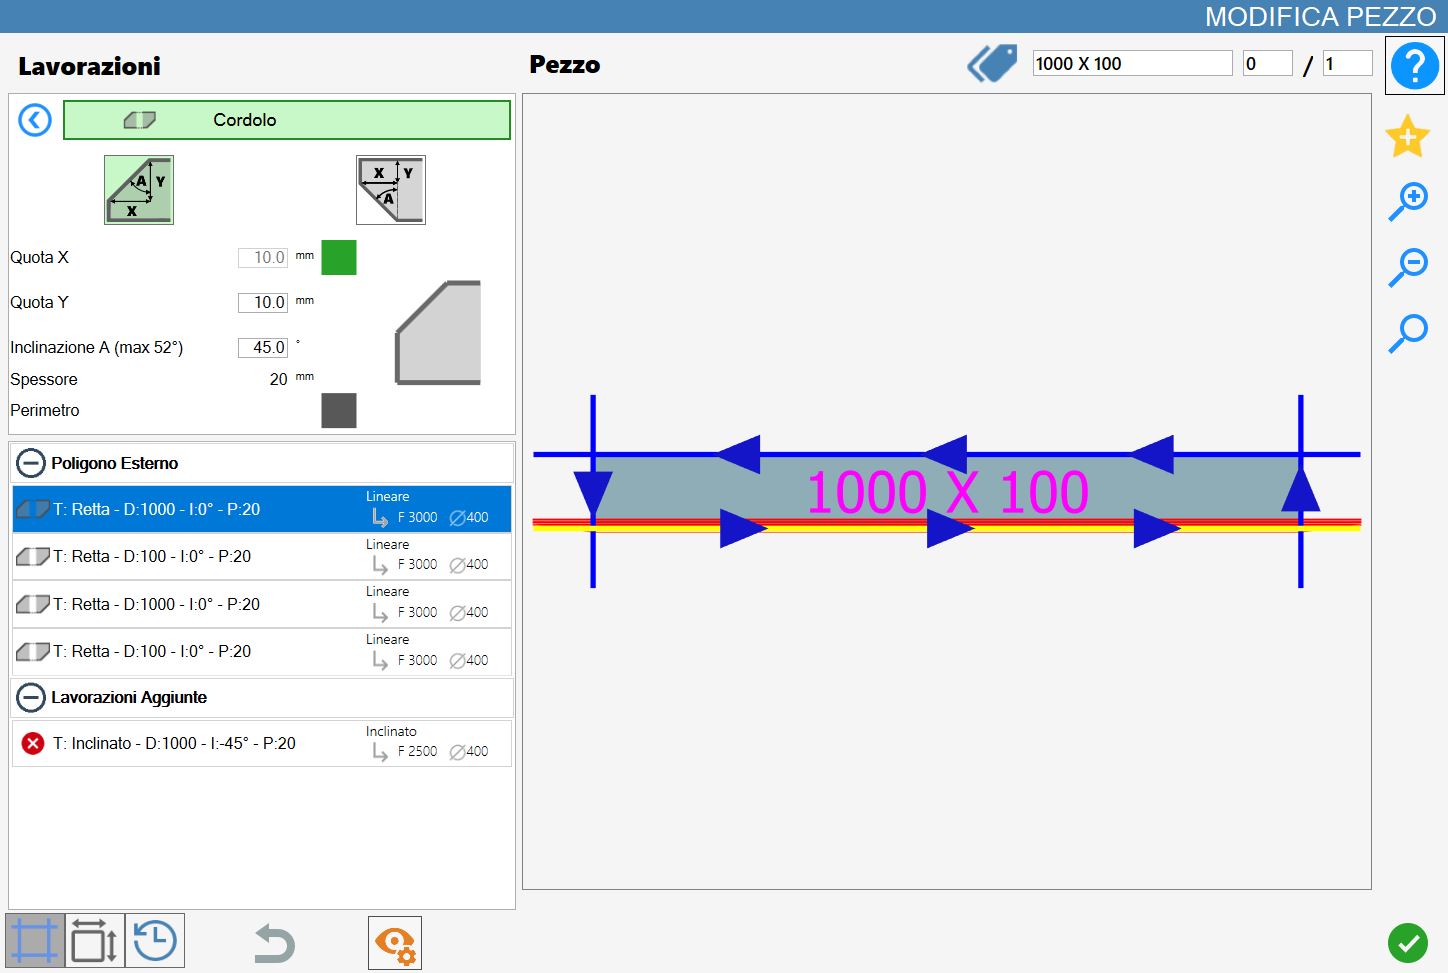Screen dimensions: 1448x973
Task: Click the total quantity field showing 1
Action: pos(1347,63)
